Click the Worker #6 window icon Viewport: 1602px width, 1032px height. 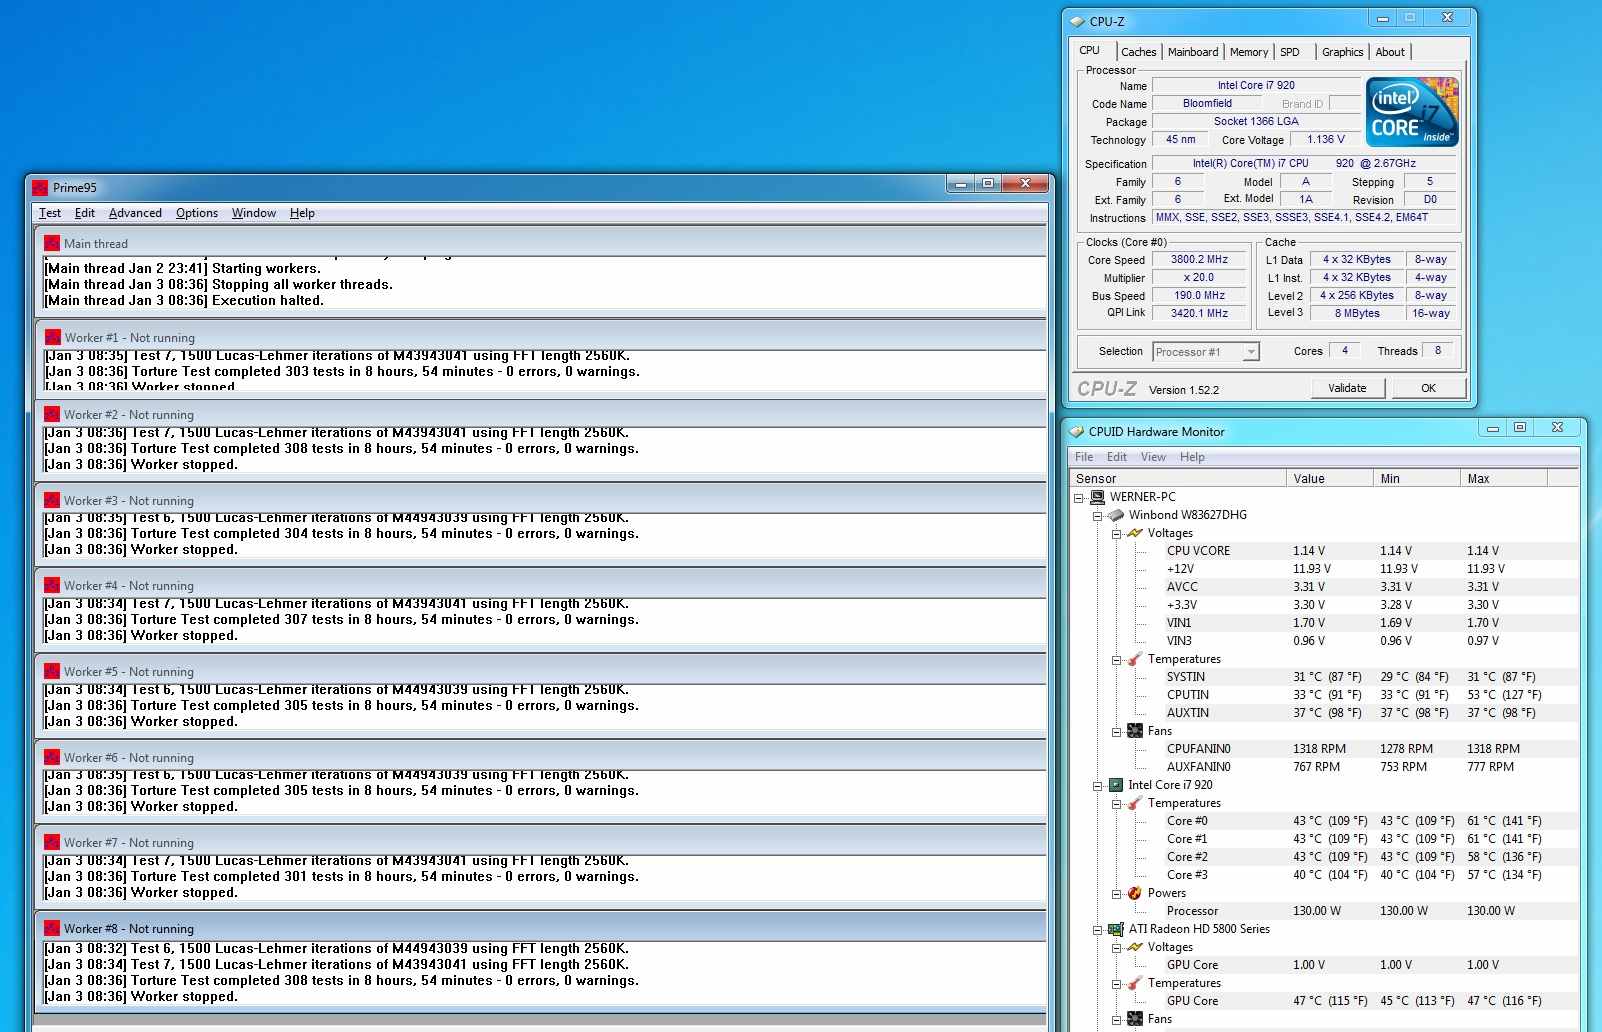(52, 757)
